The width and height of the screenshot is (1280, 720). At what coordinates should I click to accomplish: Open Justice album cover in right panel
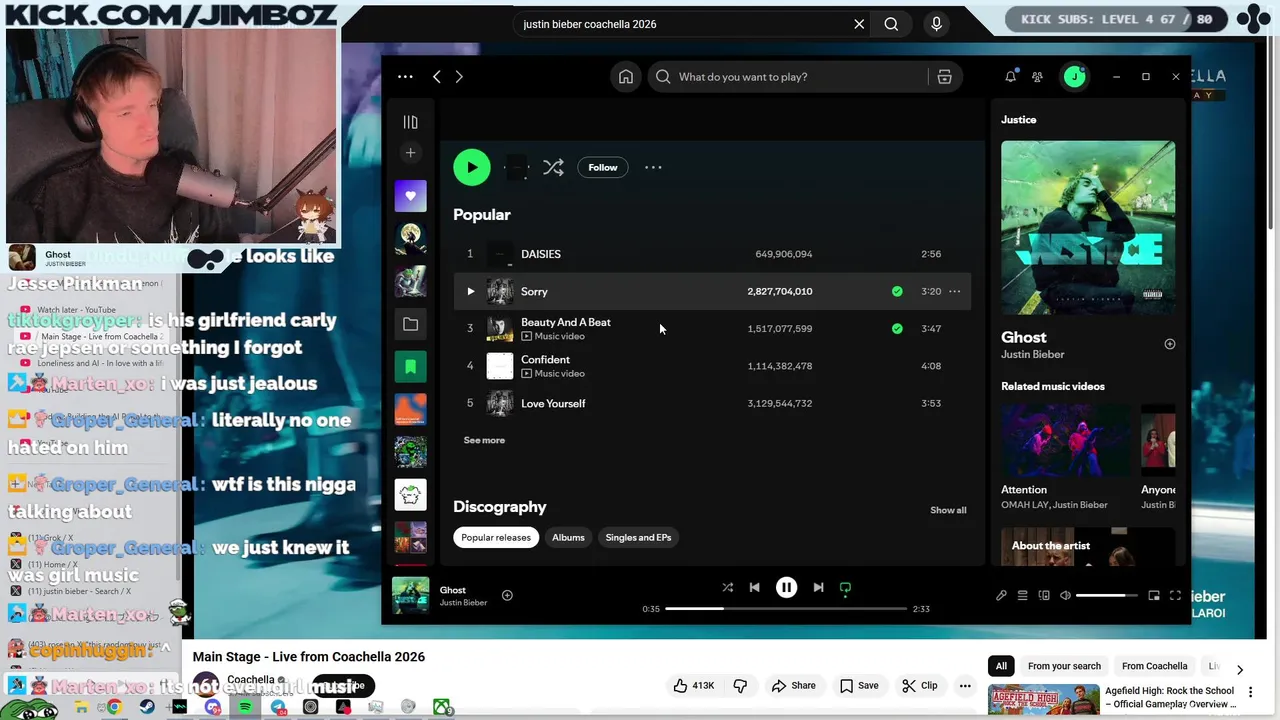pyautogui.click(x=1088, y=227)
